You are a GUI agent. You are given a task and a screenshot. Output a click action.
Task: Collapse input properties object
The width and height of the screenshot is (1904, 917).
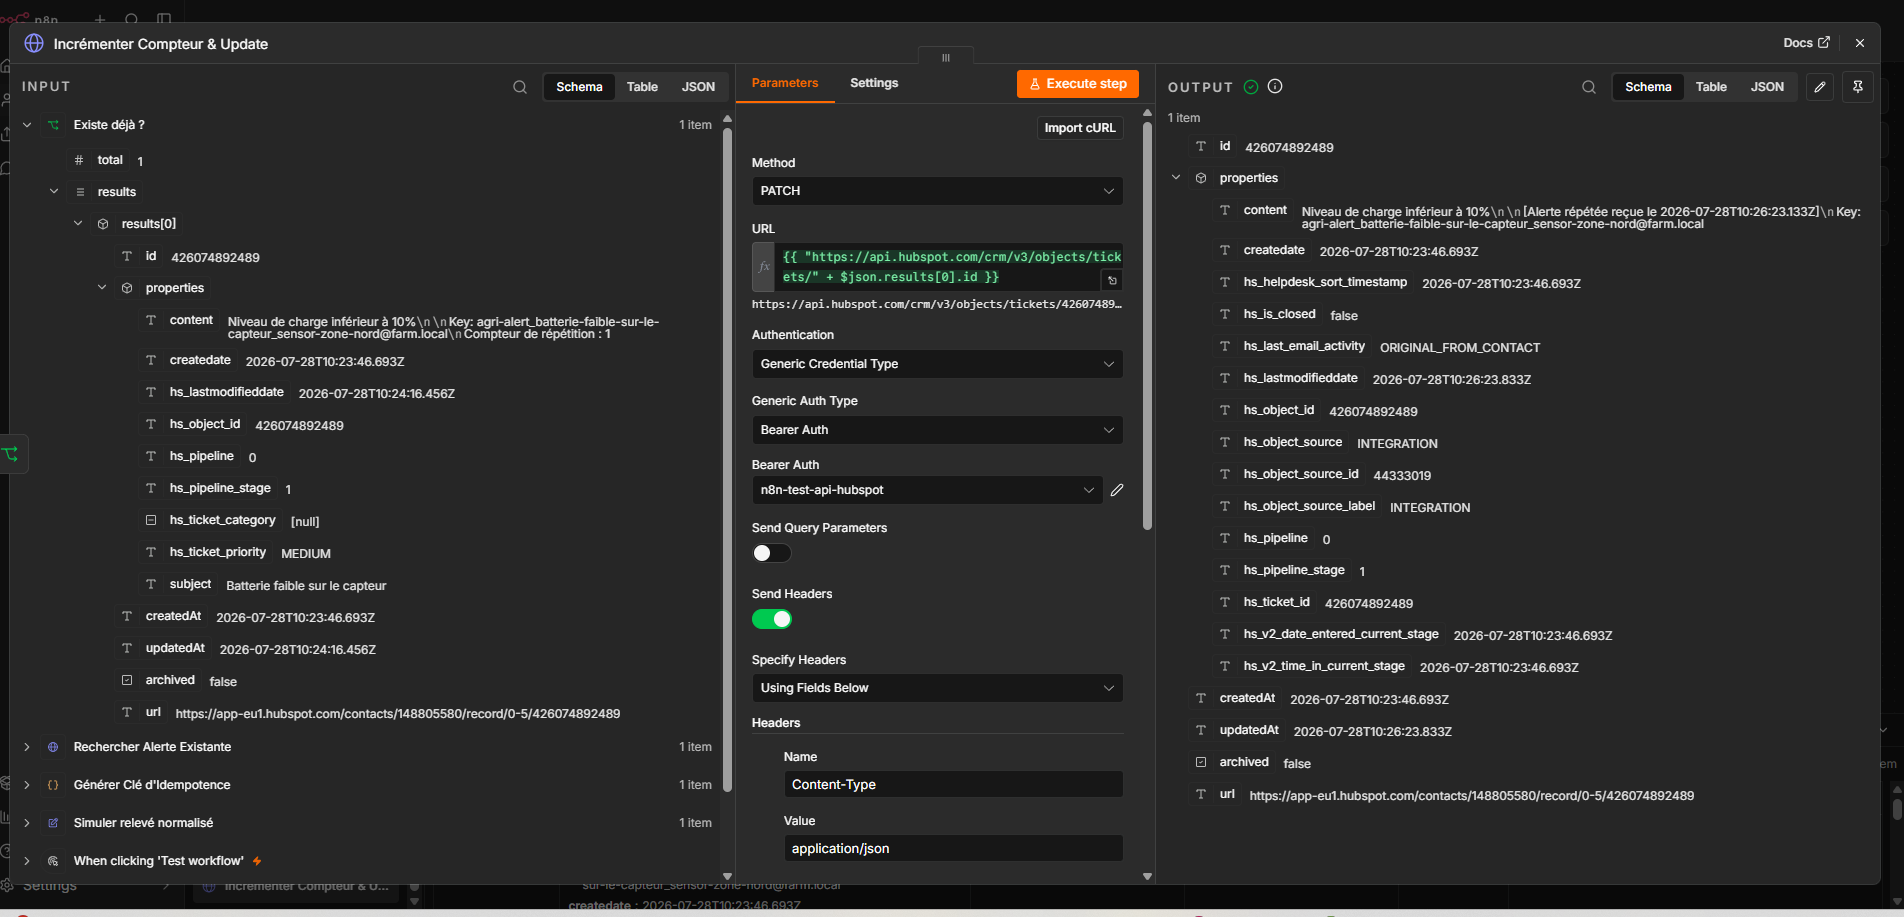(102, 288)
